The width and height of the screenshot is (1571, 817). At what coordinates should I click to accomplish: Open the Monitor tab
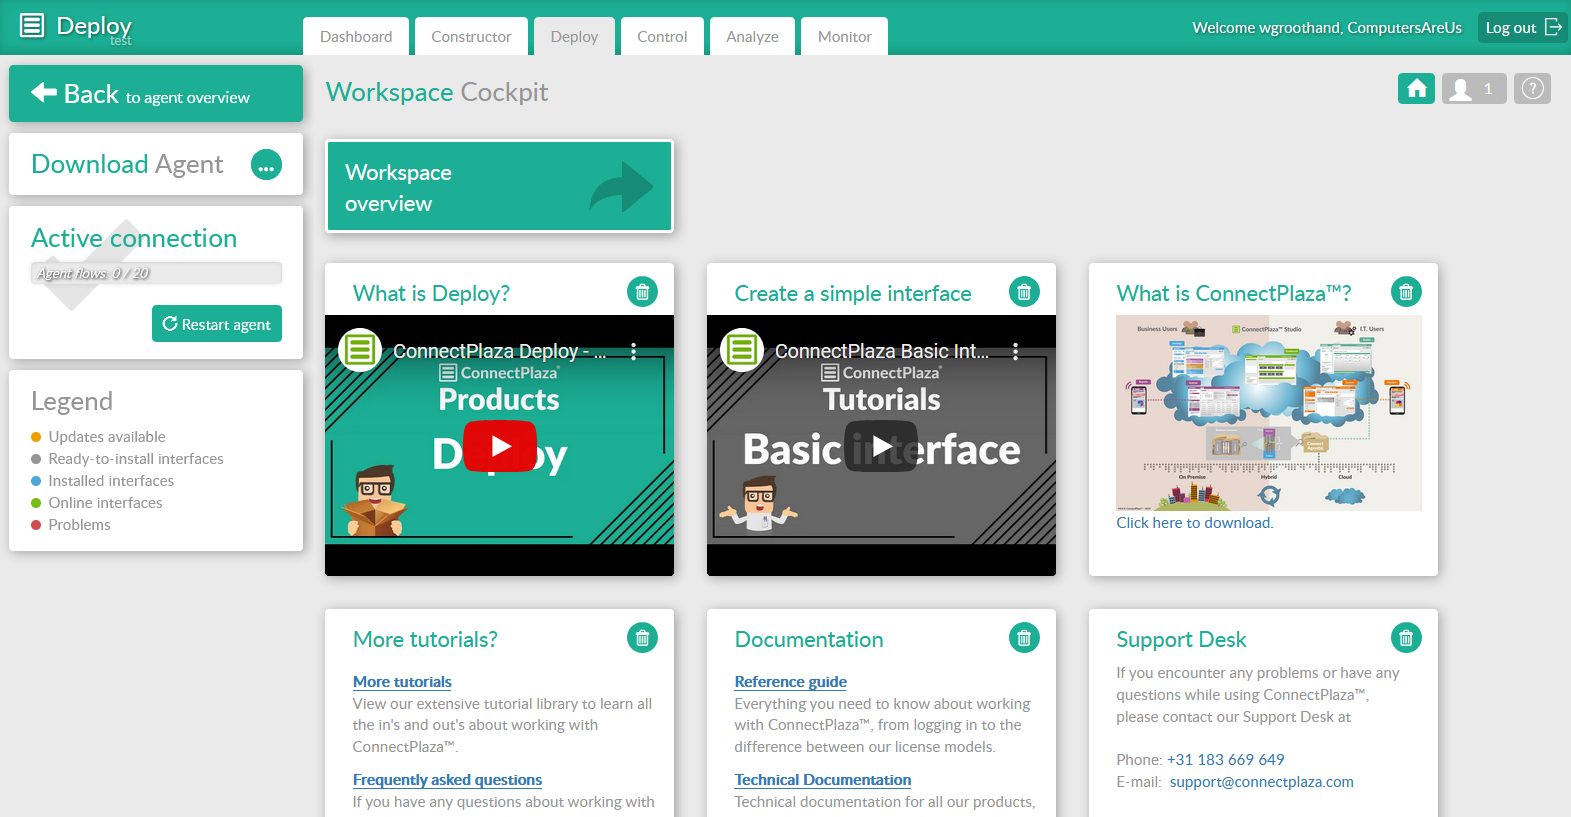pyautogui.click(x=844, y=37)
